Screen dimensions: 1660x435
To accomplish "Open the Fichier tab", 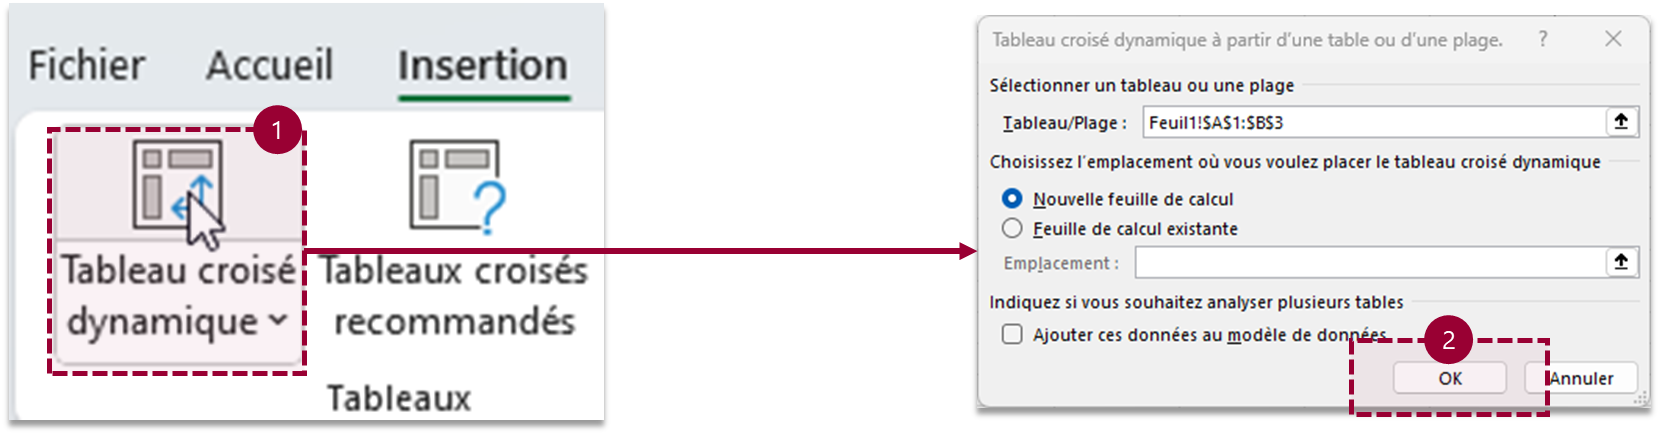I will (86, 66).
